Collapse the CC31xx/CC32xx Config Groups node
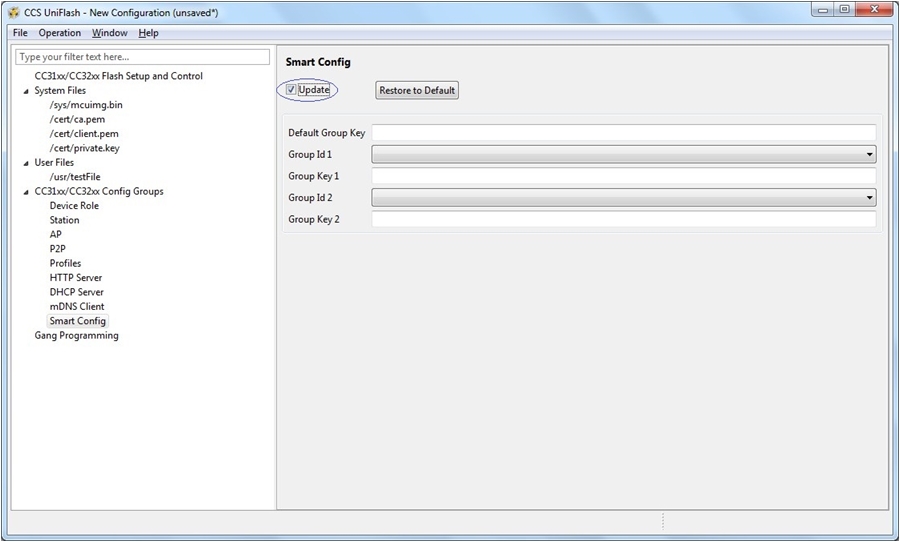This screenshot has width=900, height=542. coord(26,192)
